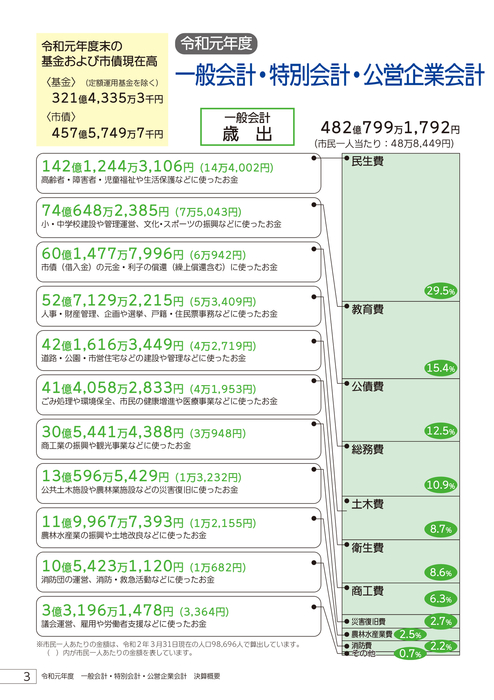
Task: Click the 基金および市債現在高 yellow panel
Action: pos(102,89)
